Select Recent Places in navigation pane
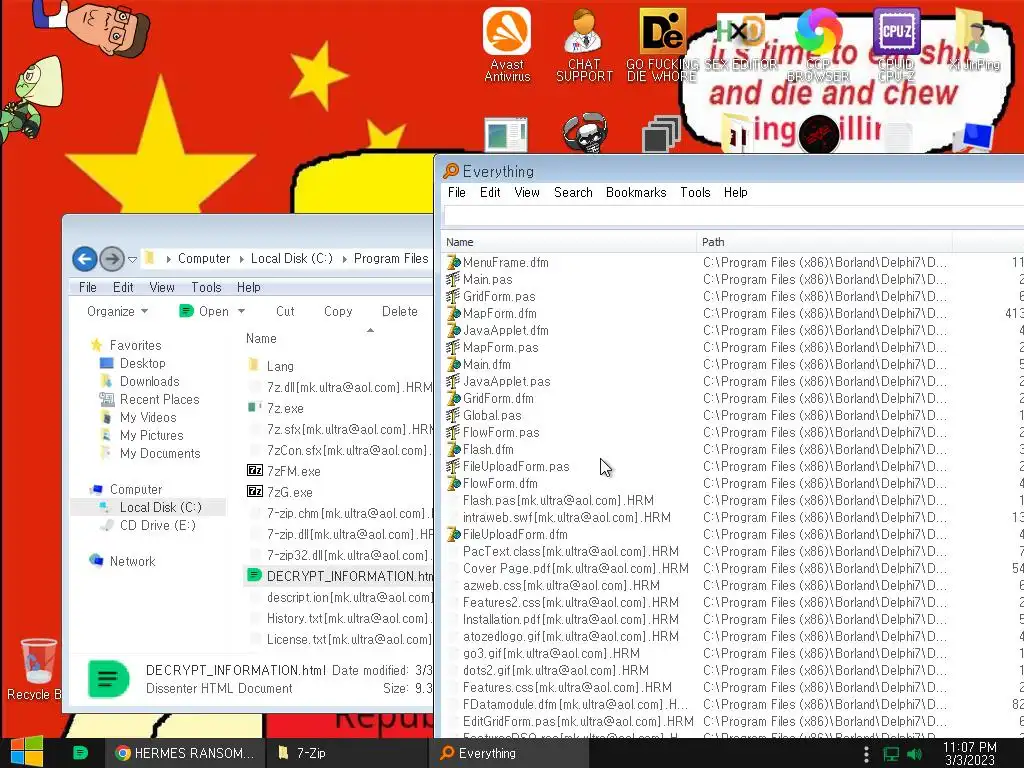 (x=159, y=399)
